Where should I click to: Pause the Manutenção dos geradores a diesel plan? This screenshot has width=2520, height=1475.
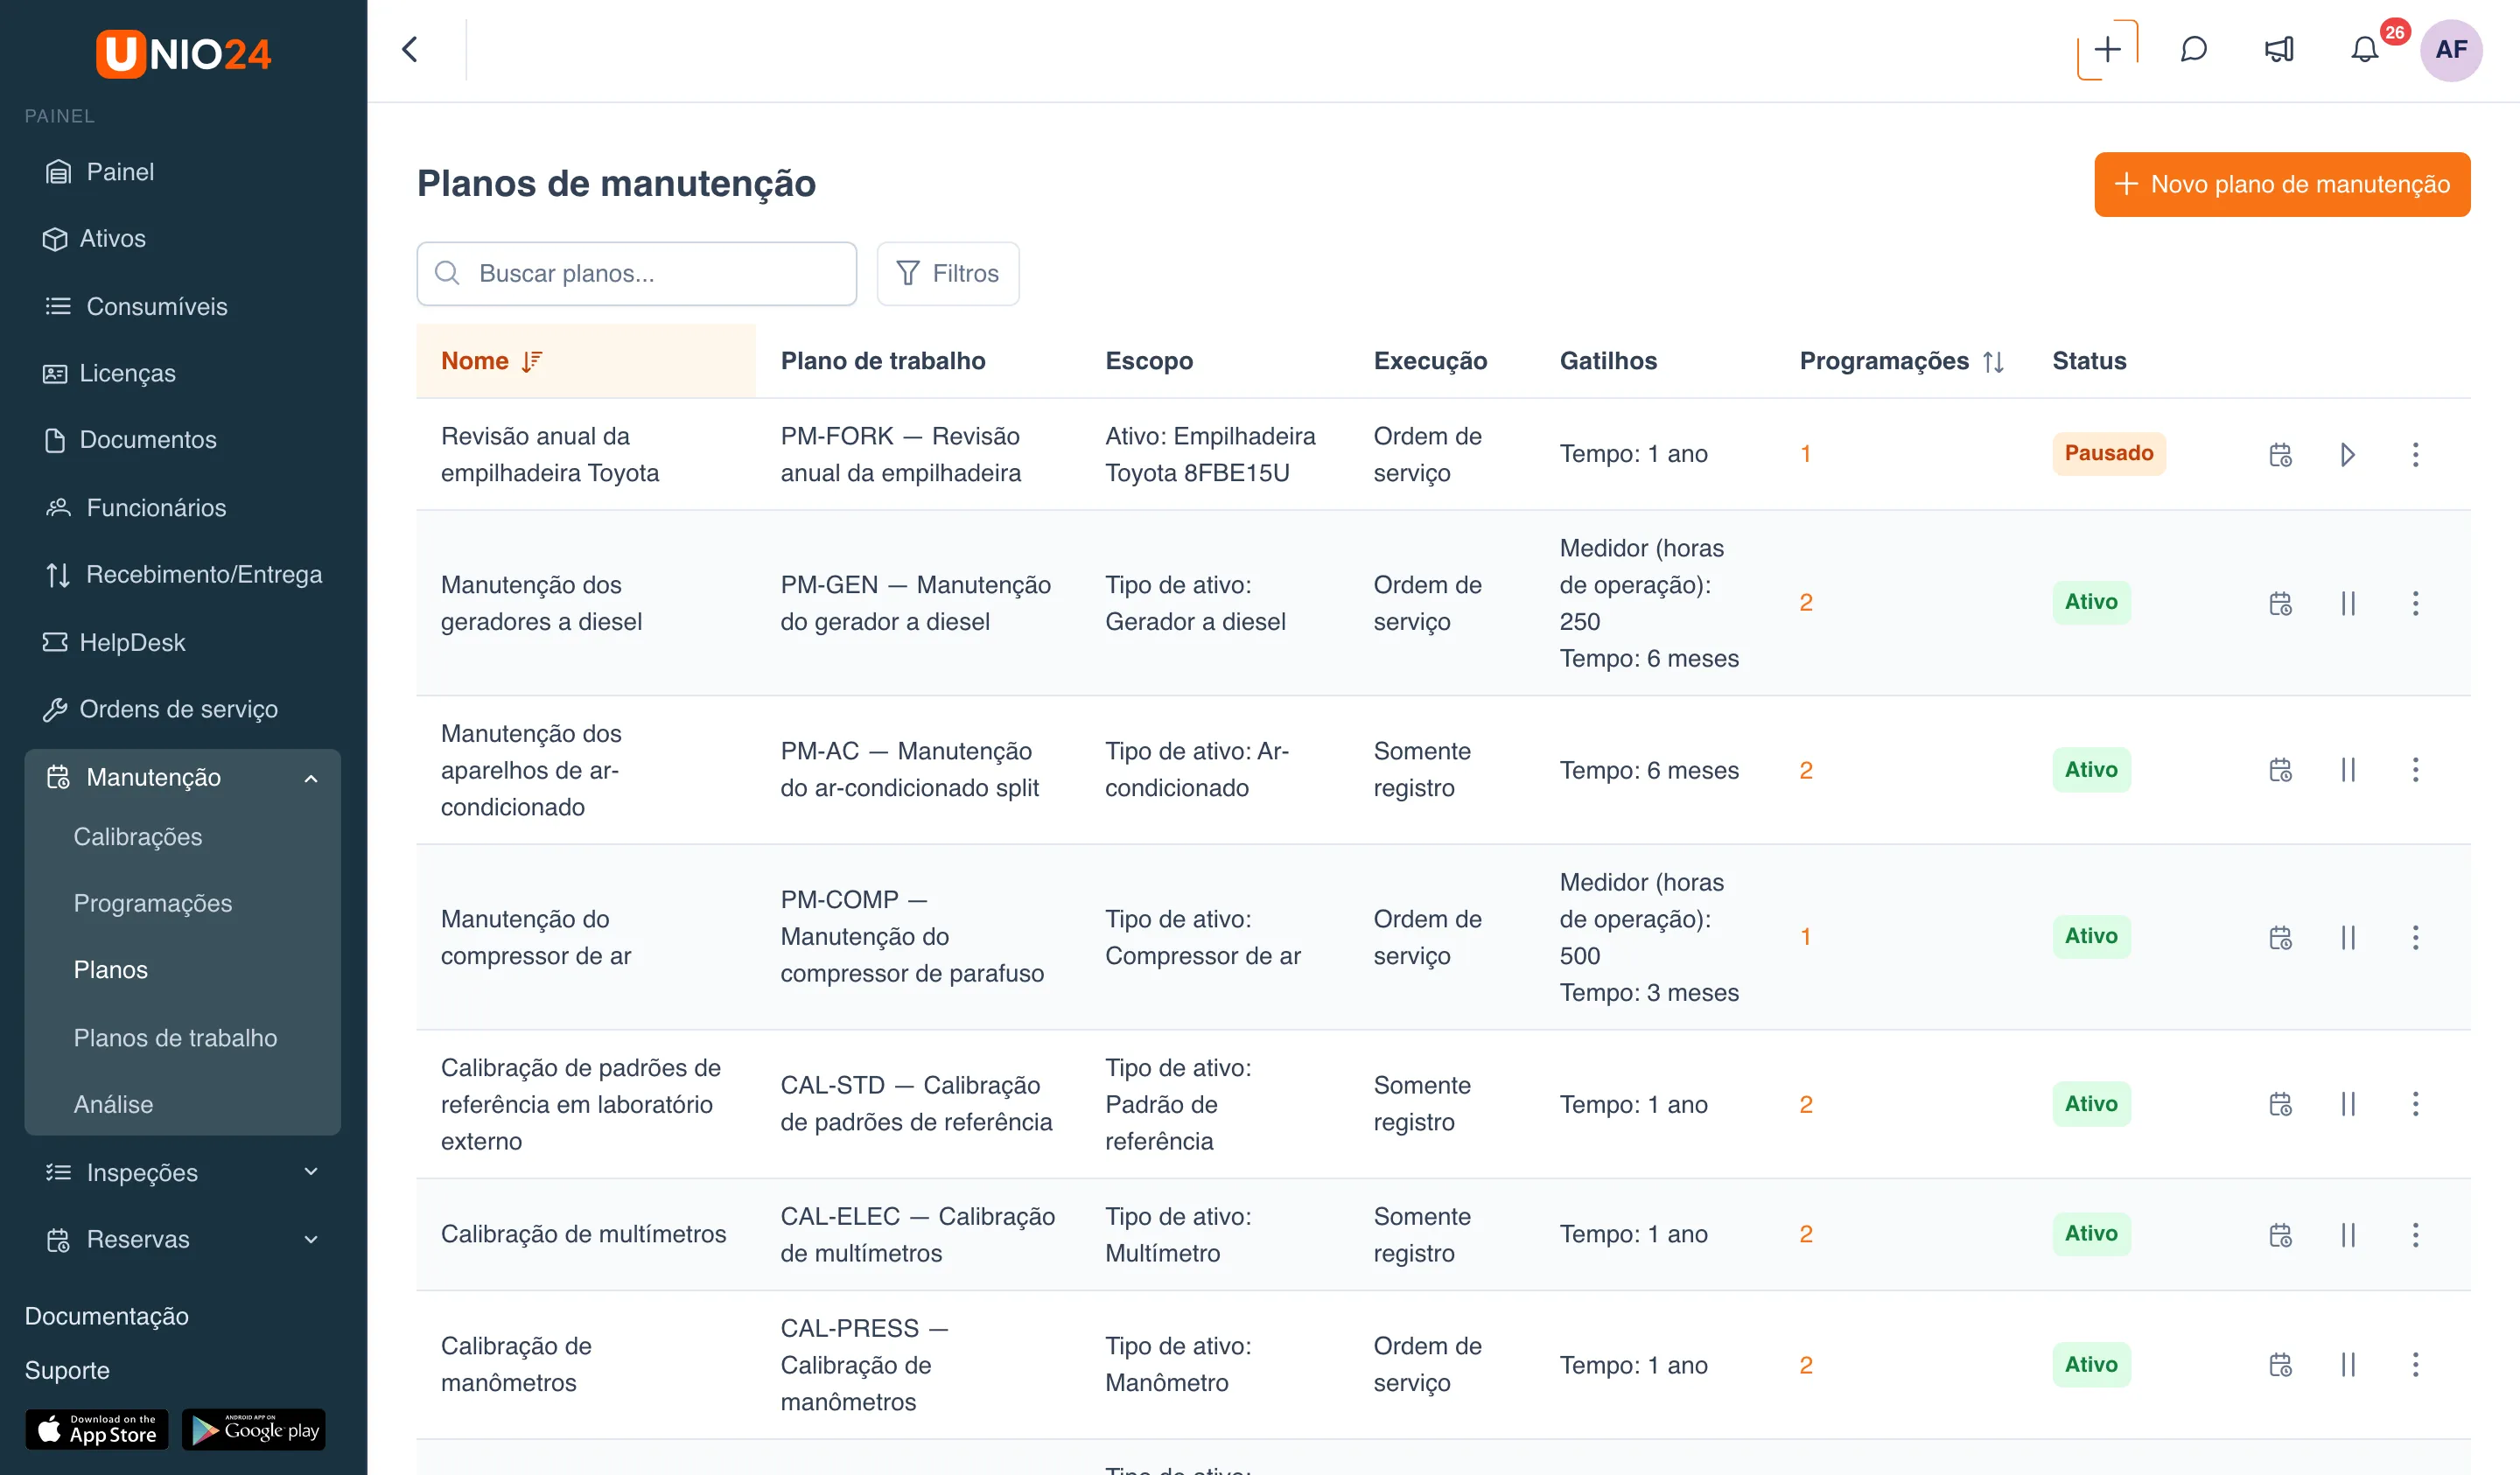(x=2347, y=603)
